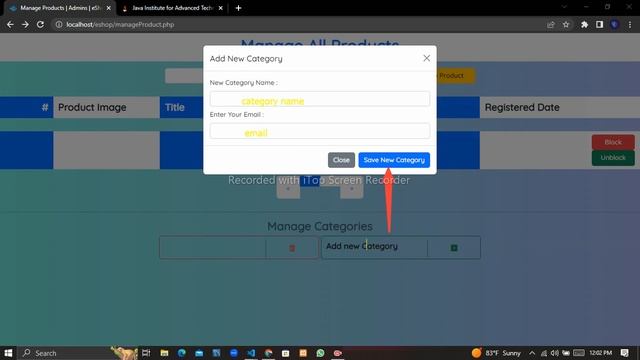Close the Manage Products tab

click(109, 8)
